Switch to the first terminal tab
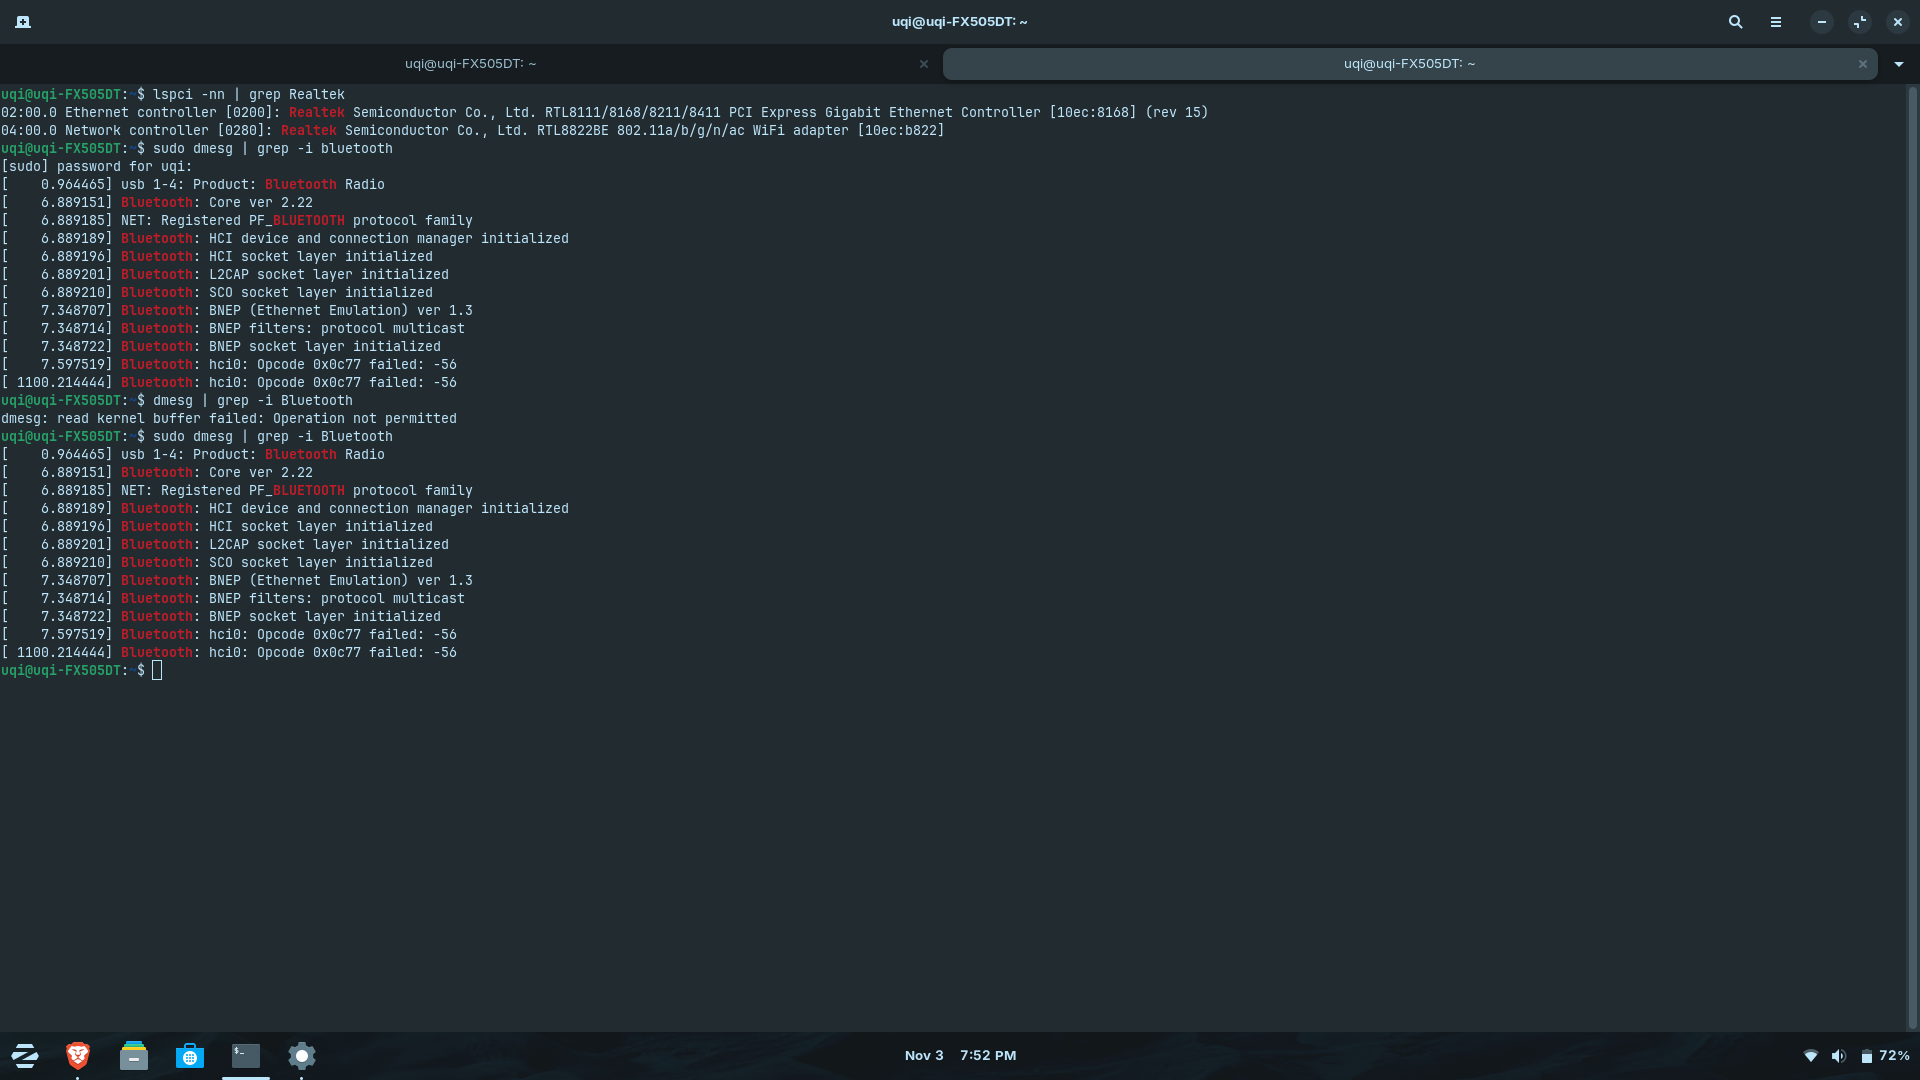Viewport: 1920px width, 1080px height. coord(470,64)
